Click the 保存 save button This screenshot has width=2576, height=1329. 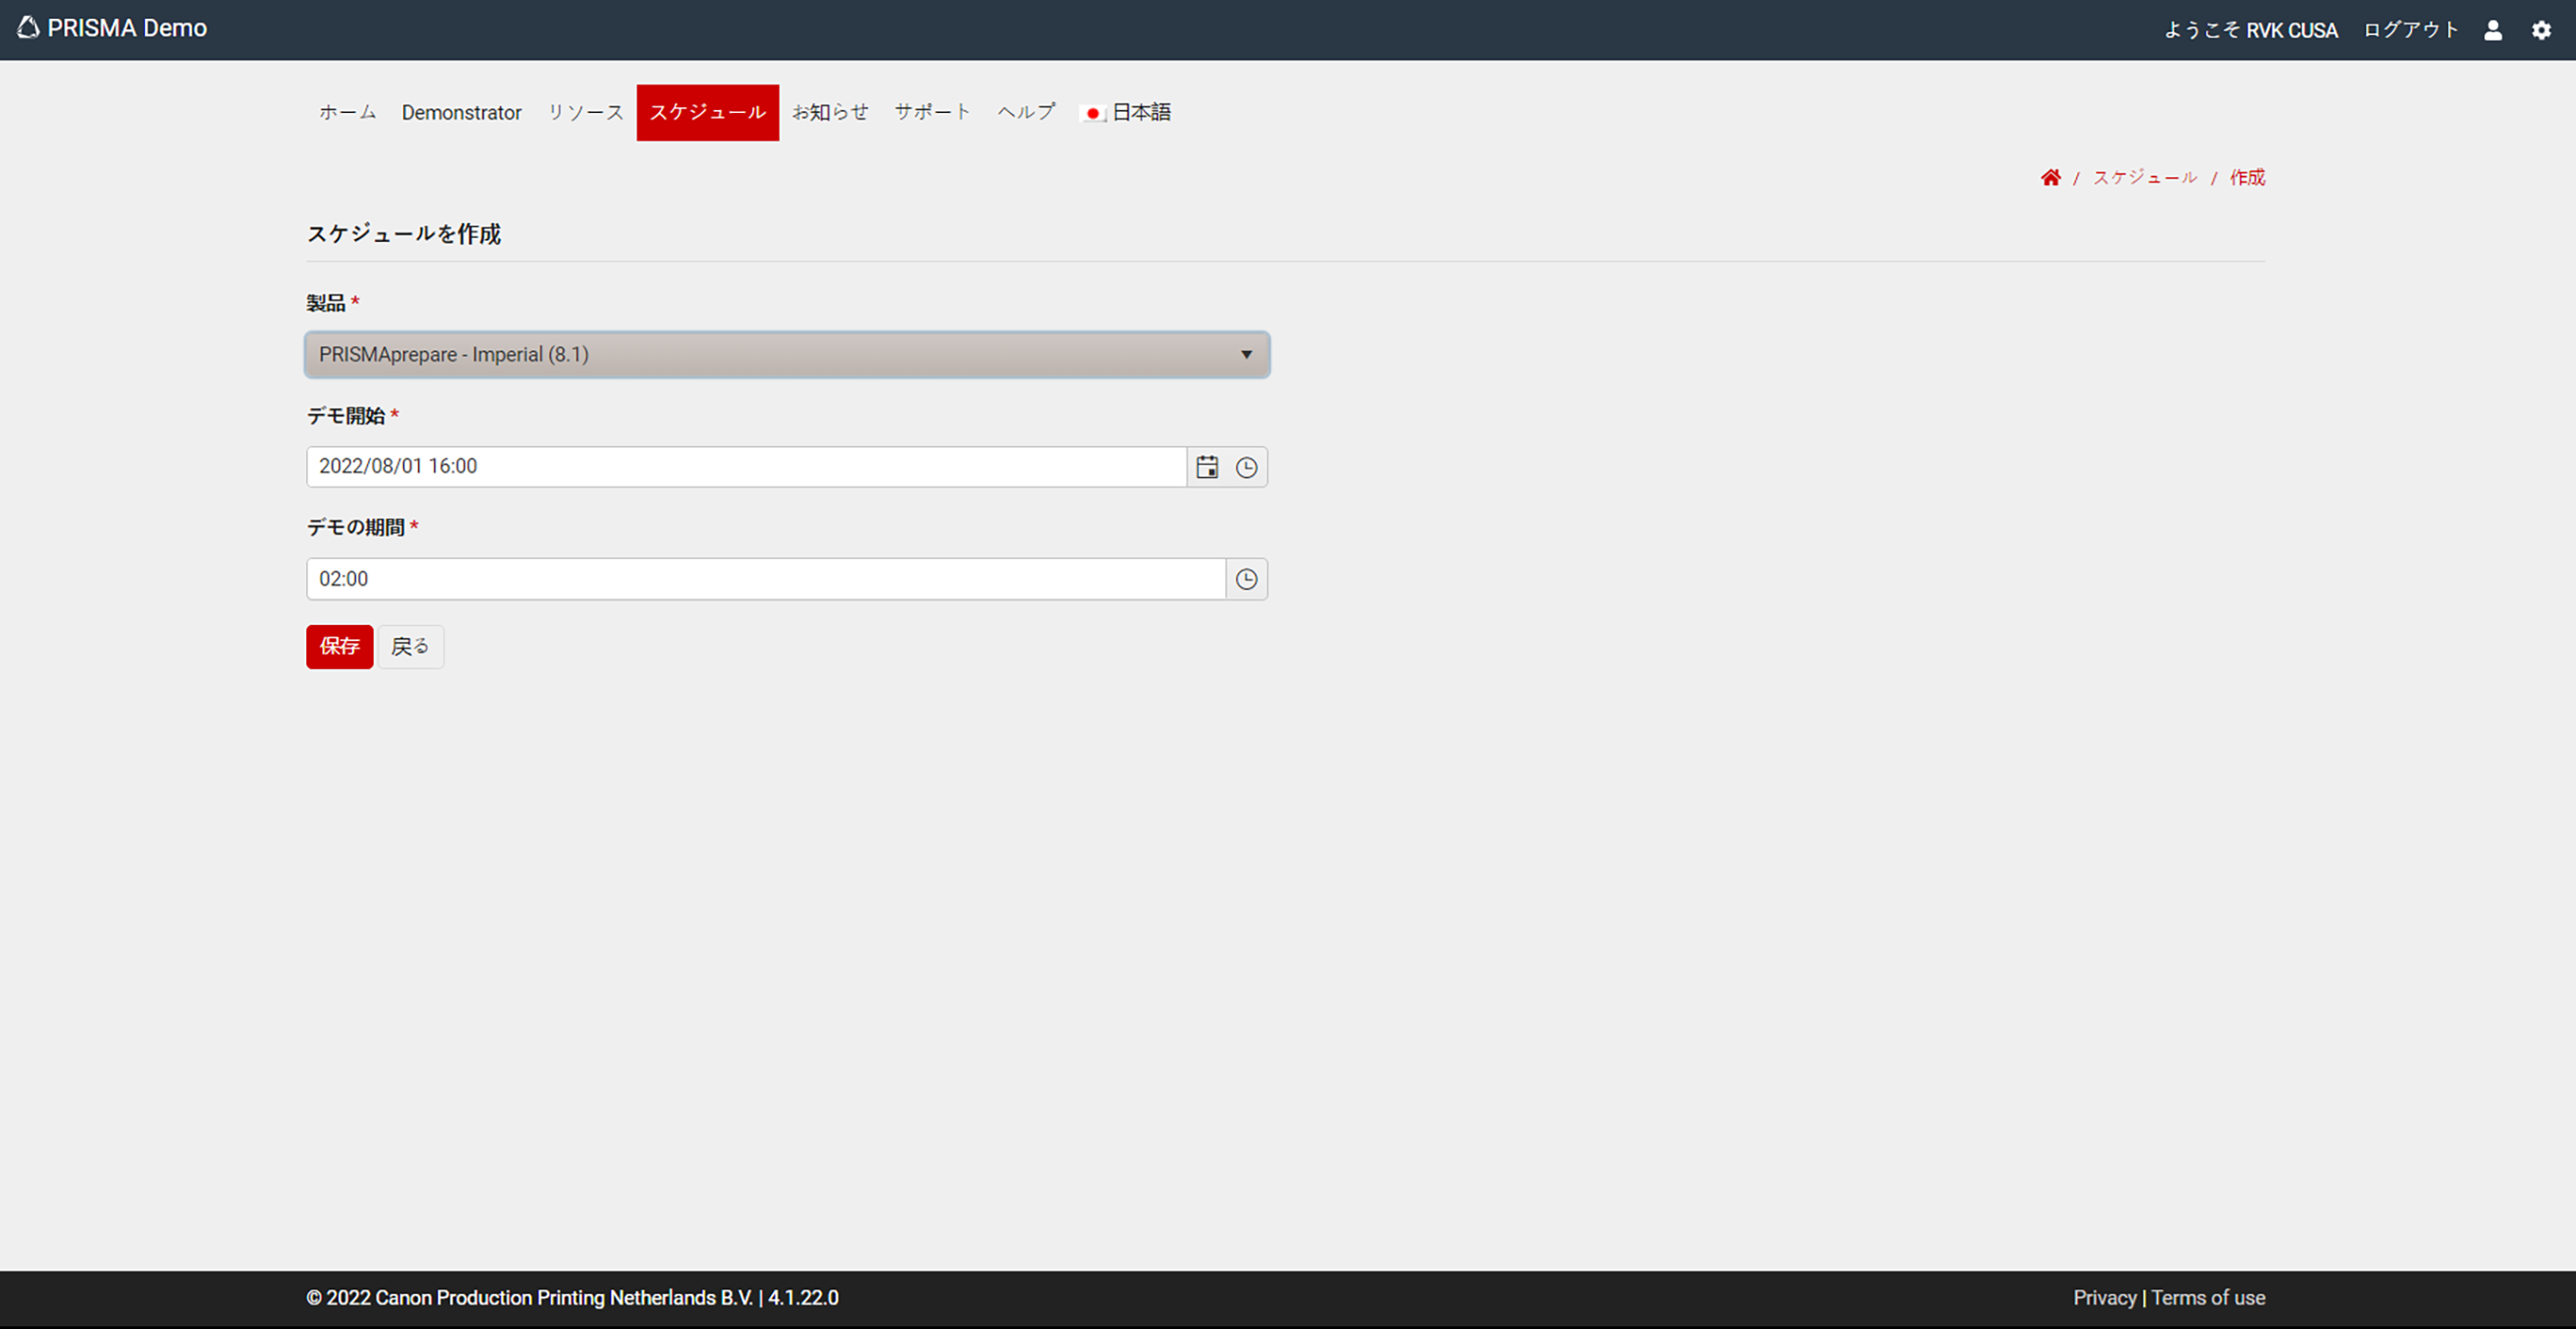click(x=339, y=646)
